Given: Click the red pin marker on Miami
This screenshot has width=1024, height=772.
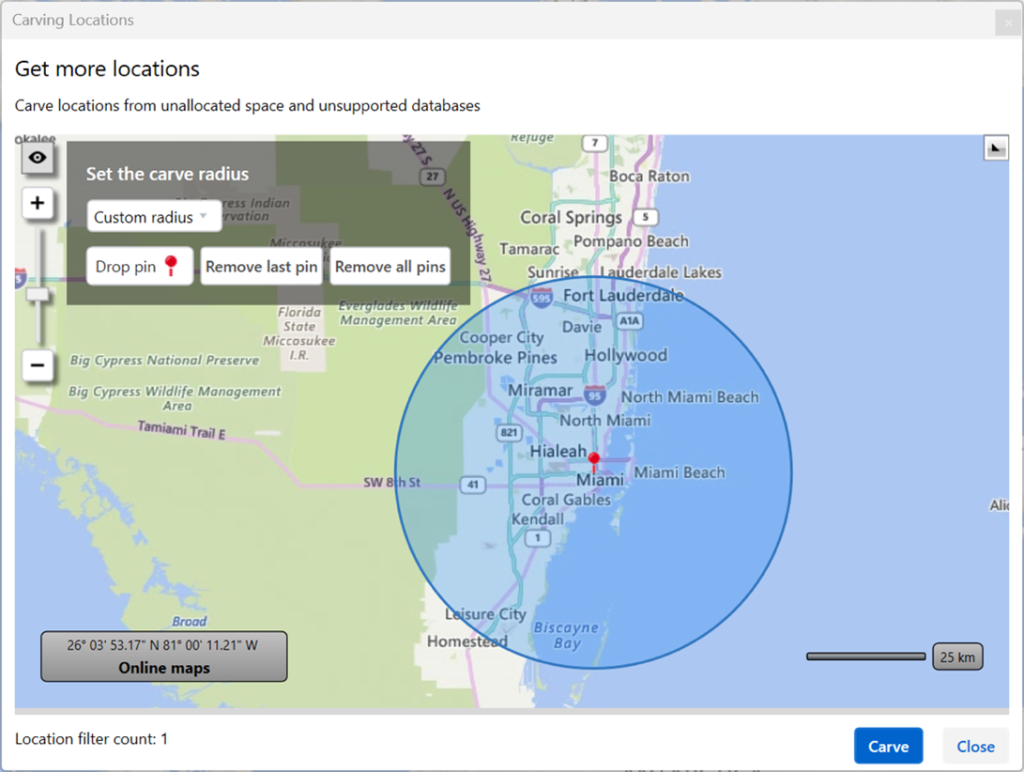Looking at the screenshot, I should [x=594, y=460].
